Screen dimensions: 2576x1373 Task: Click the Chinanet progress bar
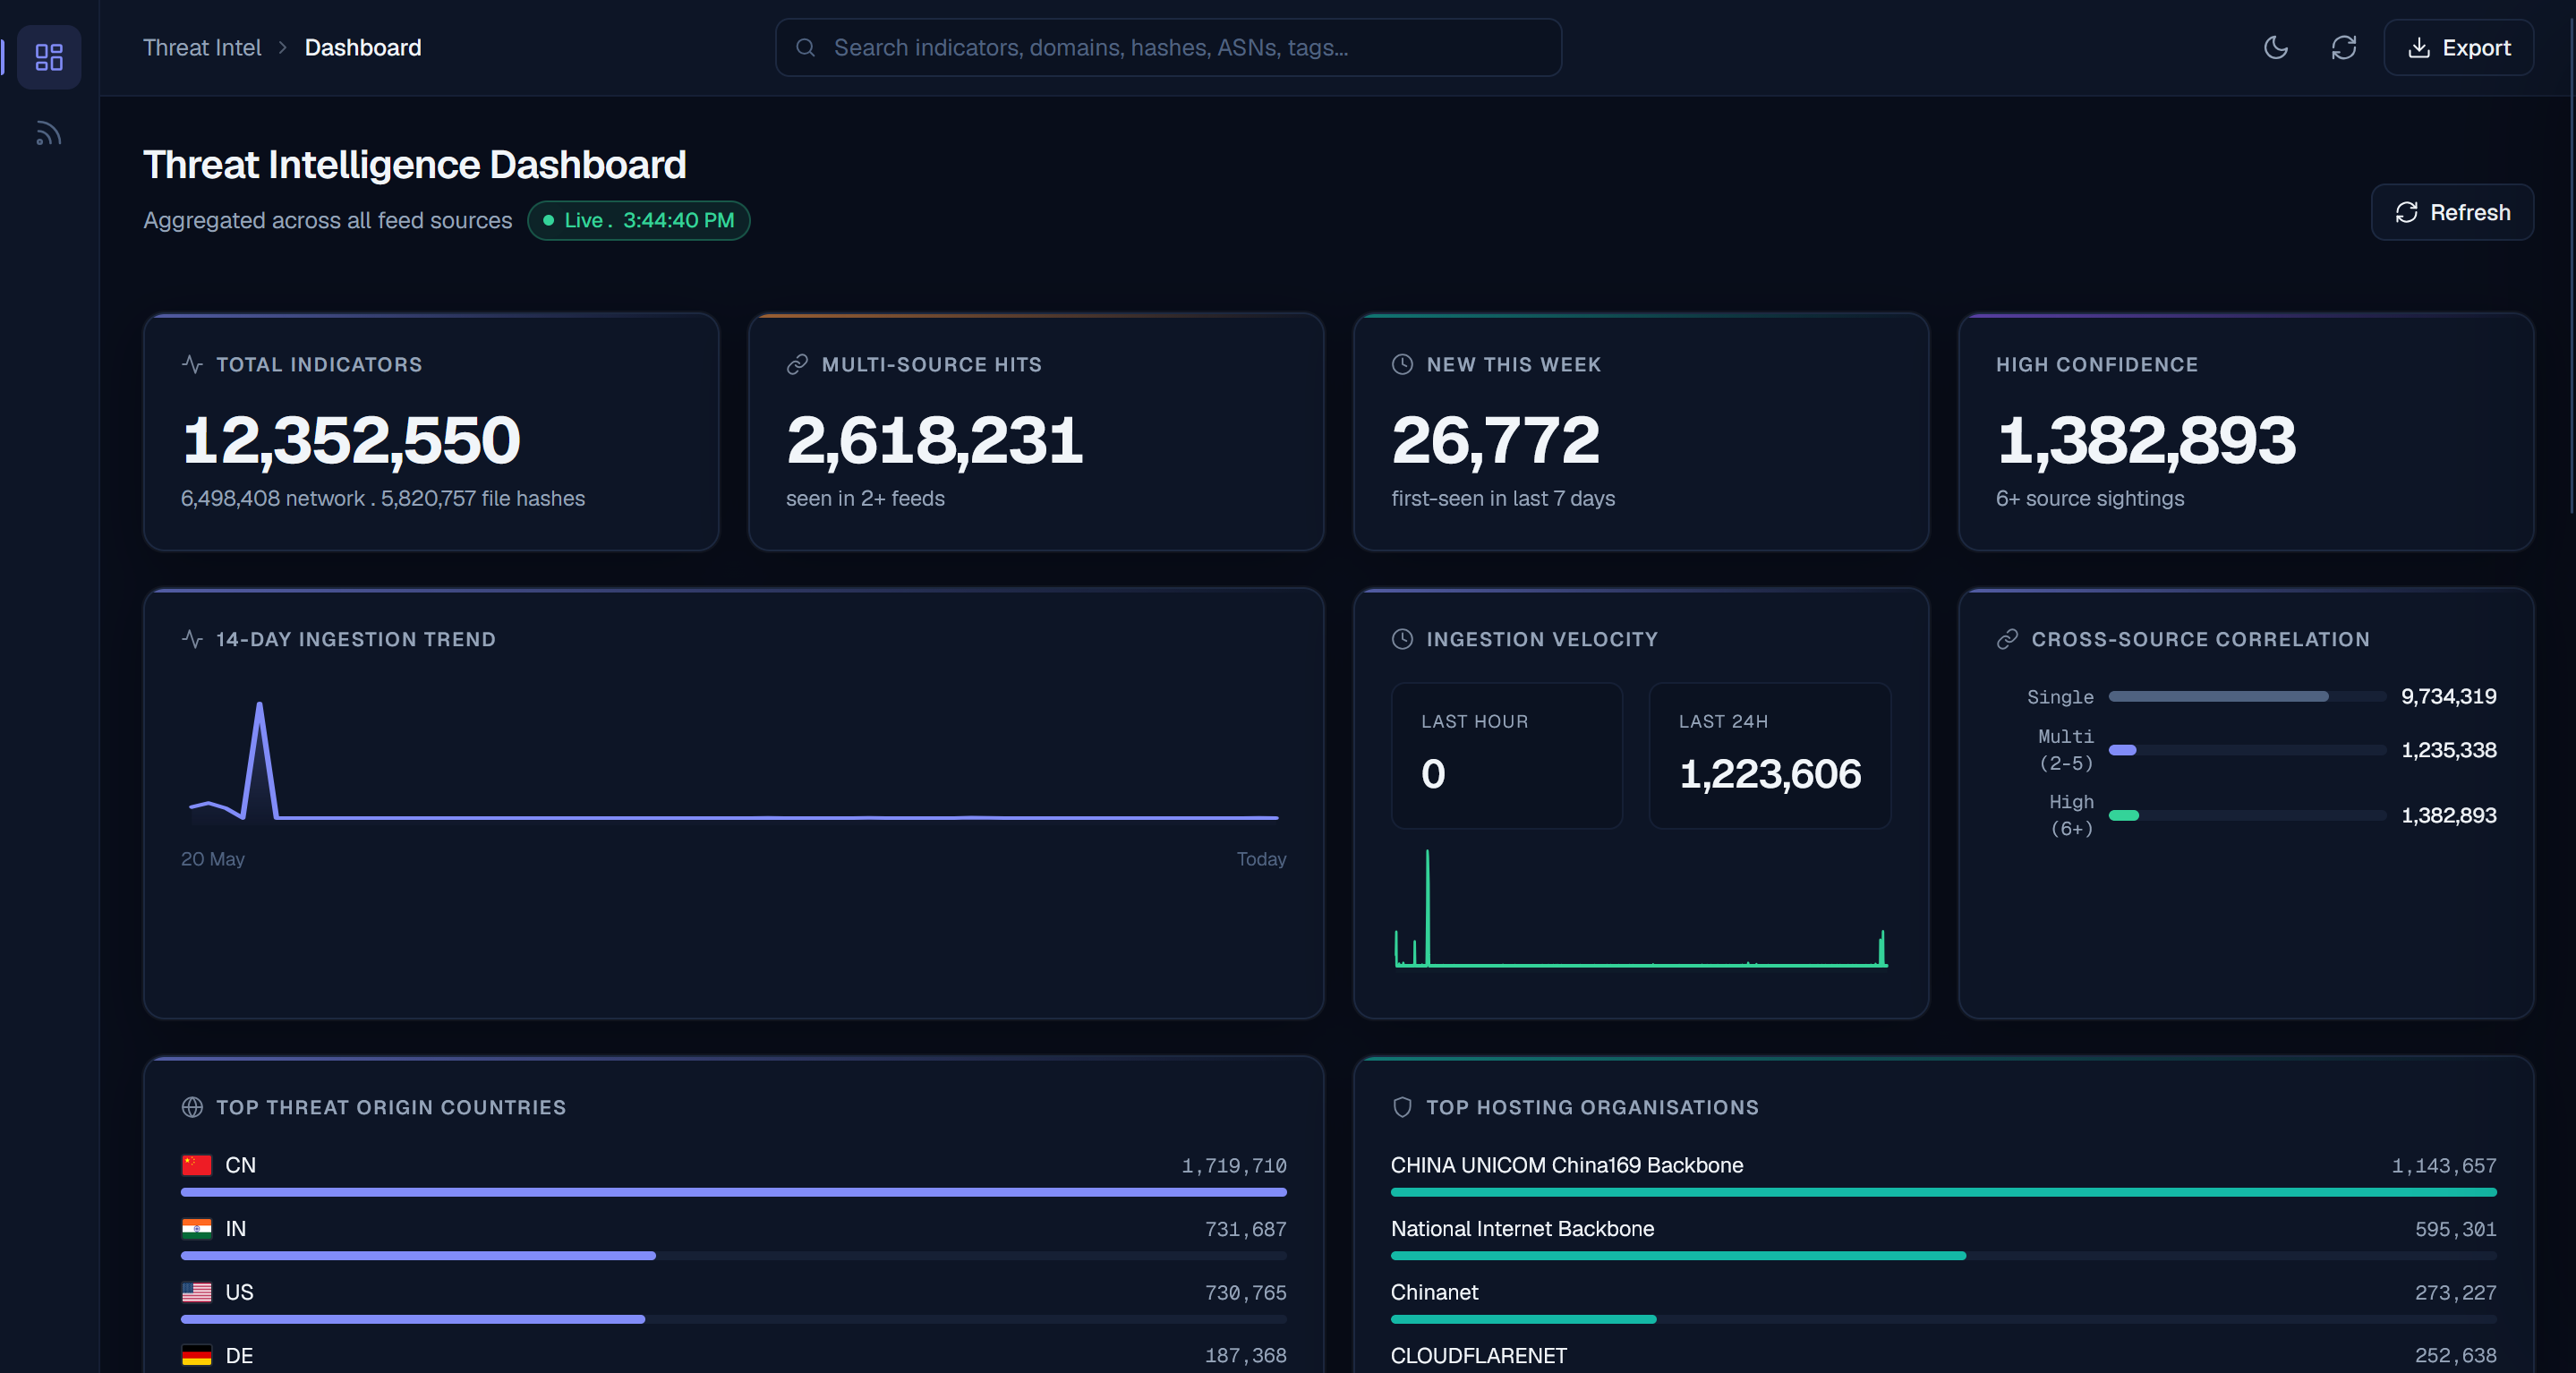pyautogui.click(x=1944, y=1319)
